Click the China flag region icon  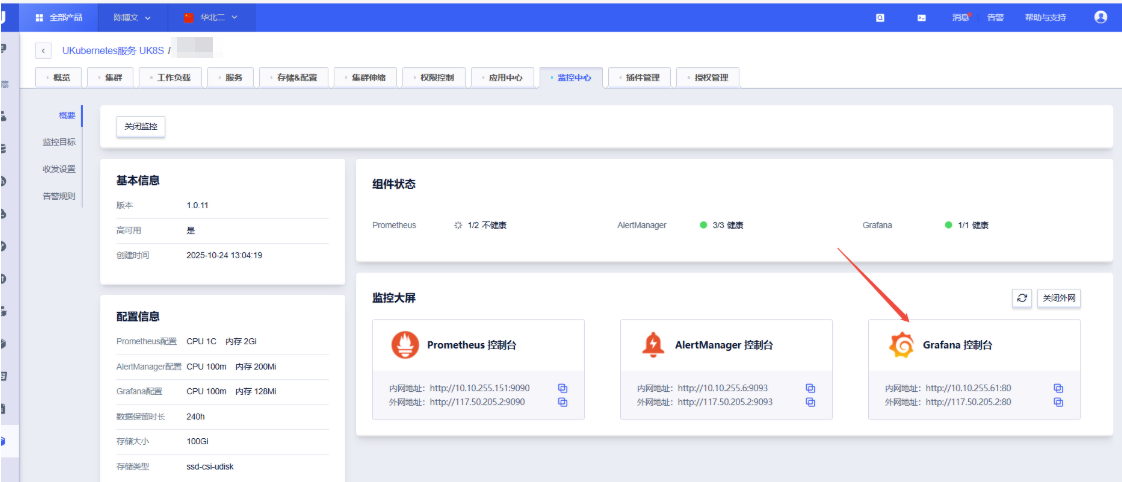click(x=190, y=17)
